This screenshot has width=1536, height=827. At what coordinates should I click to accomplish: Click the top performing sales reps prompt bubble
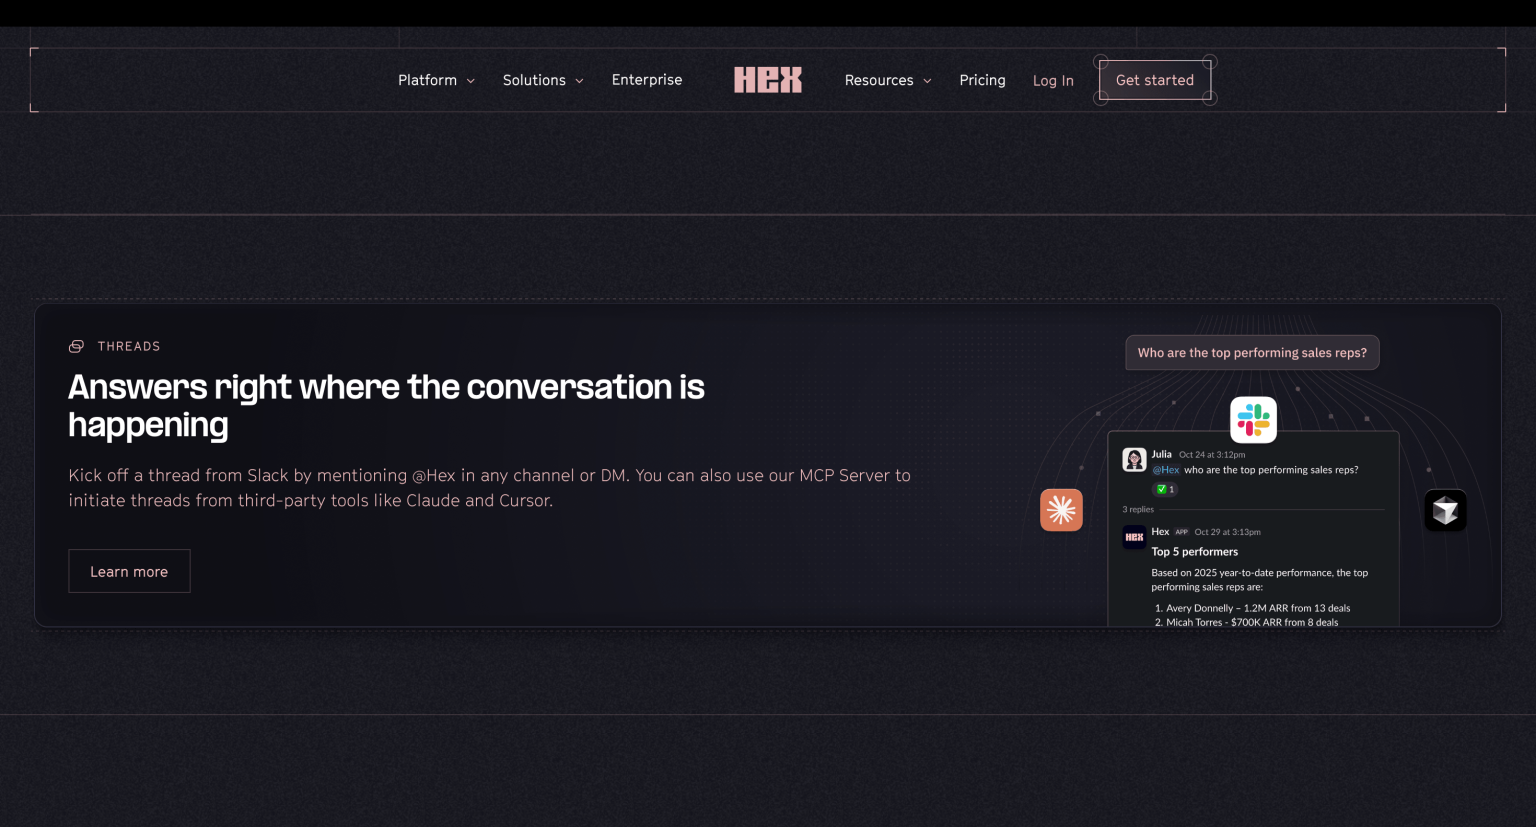pyautogui.click(x=1252, y=353)
